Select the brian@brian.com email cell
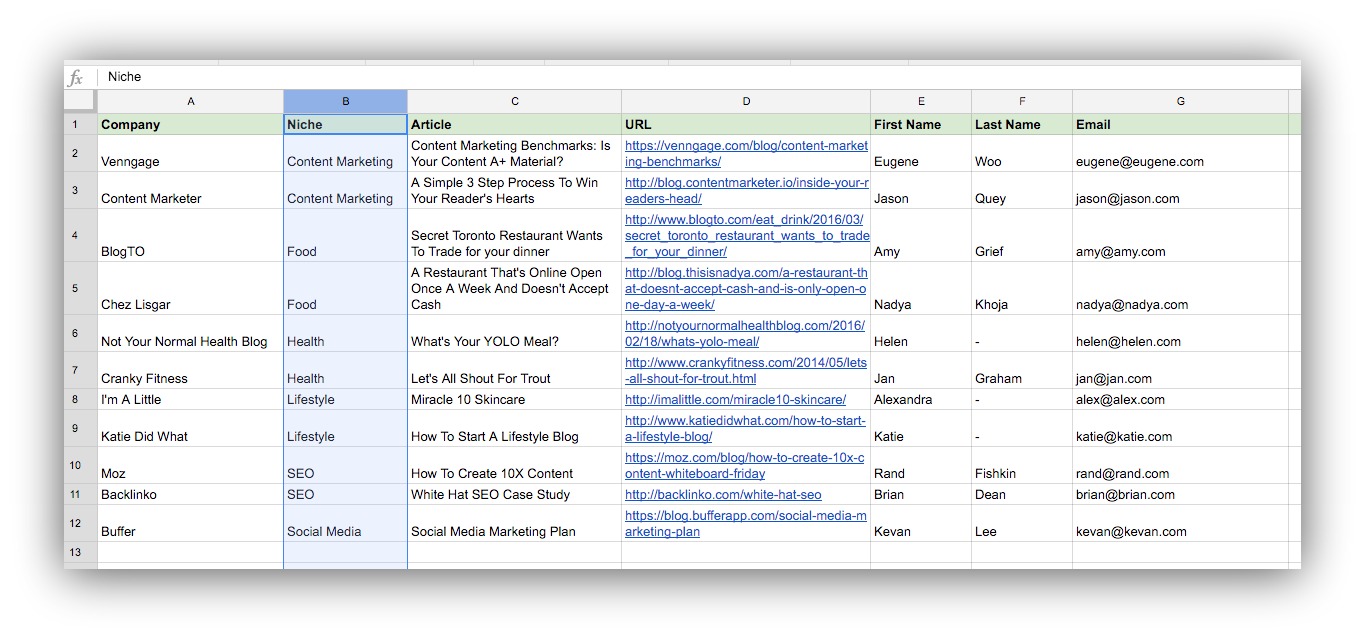 [1181, 495]
